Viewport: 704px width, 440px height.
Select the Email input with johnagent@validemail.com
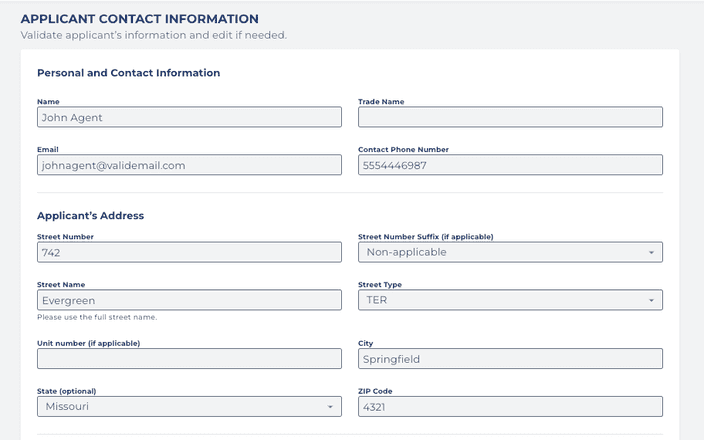(189, 165)
